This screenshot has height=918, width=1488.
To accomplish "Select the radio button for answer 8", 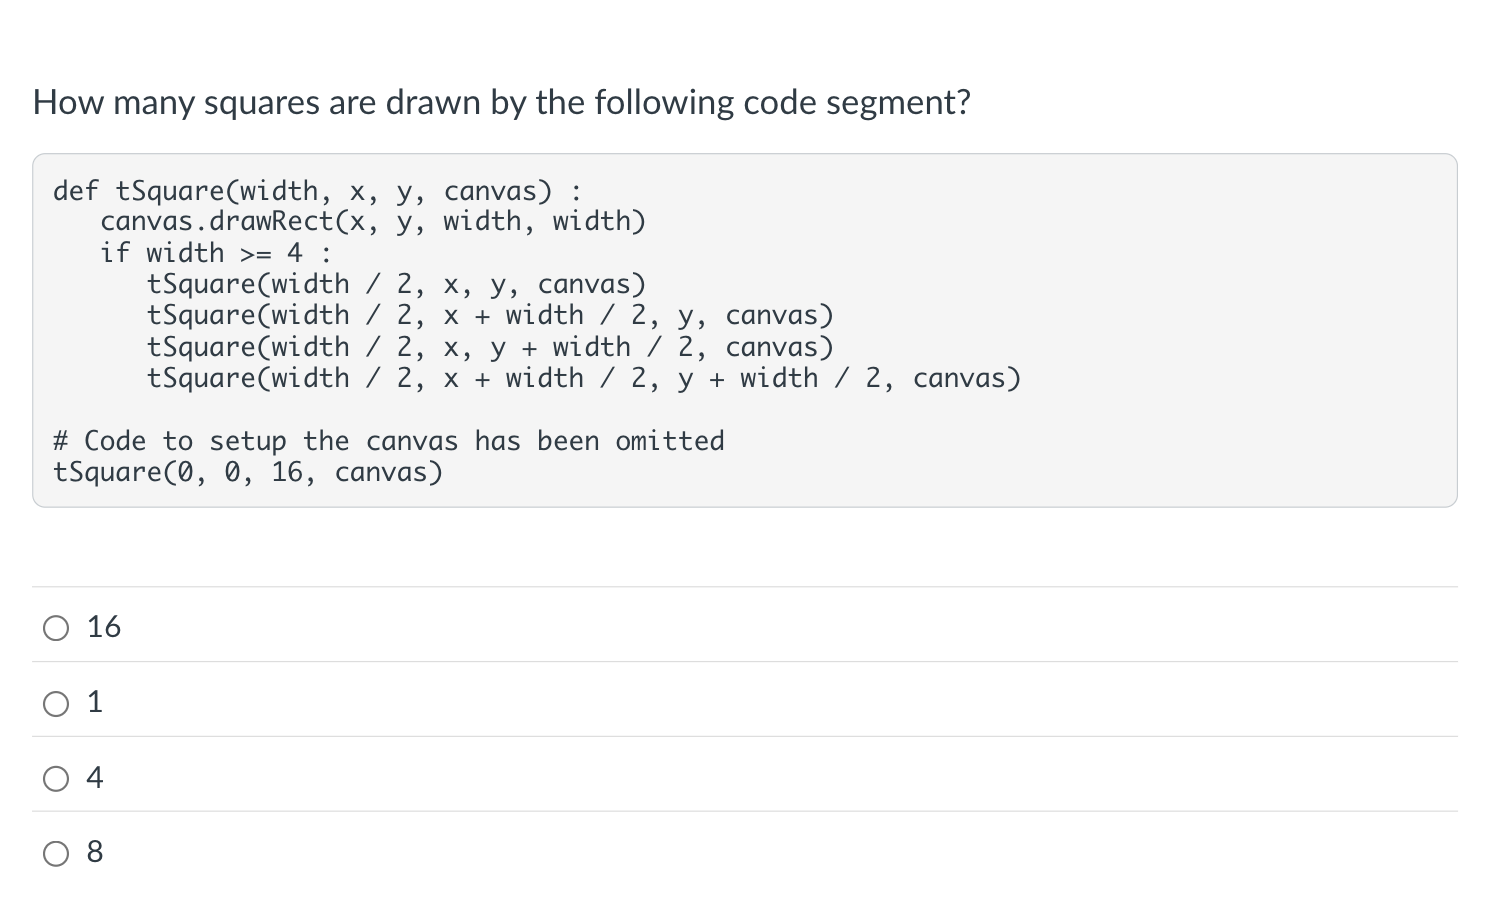I will click(x=57, y=853).
